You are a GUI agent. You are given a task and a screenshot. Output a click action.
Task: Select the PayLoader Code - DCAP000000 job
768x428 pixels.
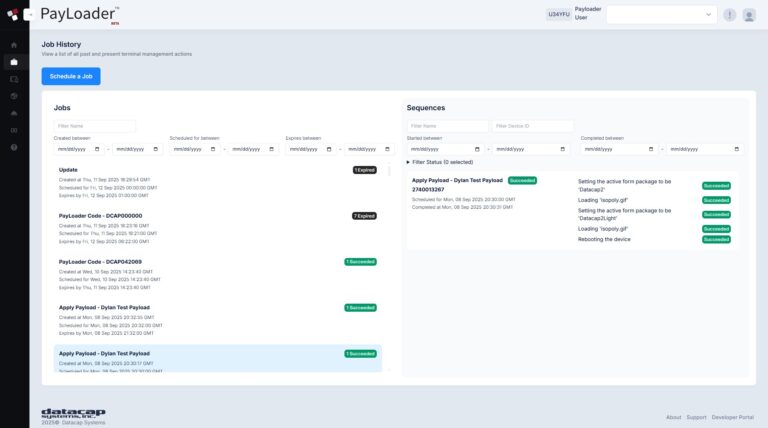coord(217,229)
